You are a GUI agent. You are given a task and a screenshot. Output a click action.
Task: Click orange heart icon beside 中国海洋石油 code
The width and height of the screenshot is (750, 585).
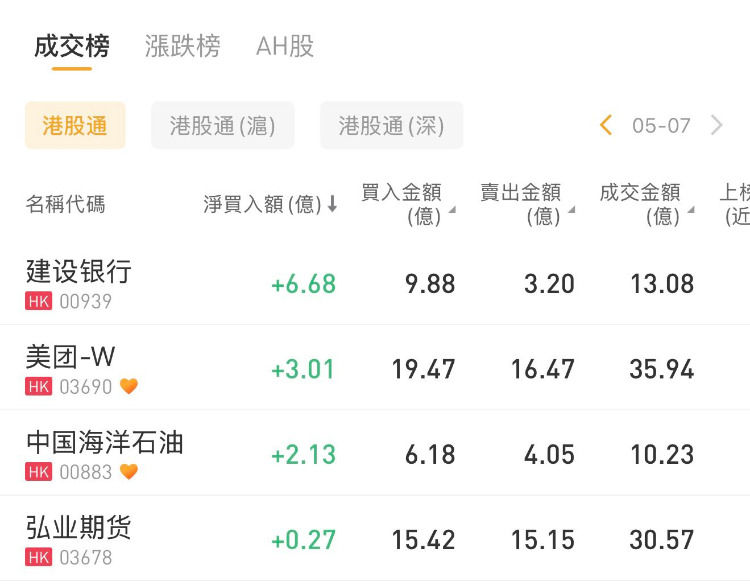[x=129, y=472]
